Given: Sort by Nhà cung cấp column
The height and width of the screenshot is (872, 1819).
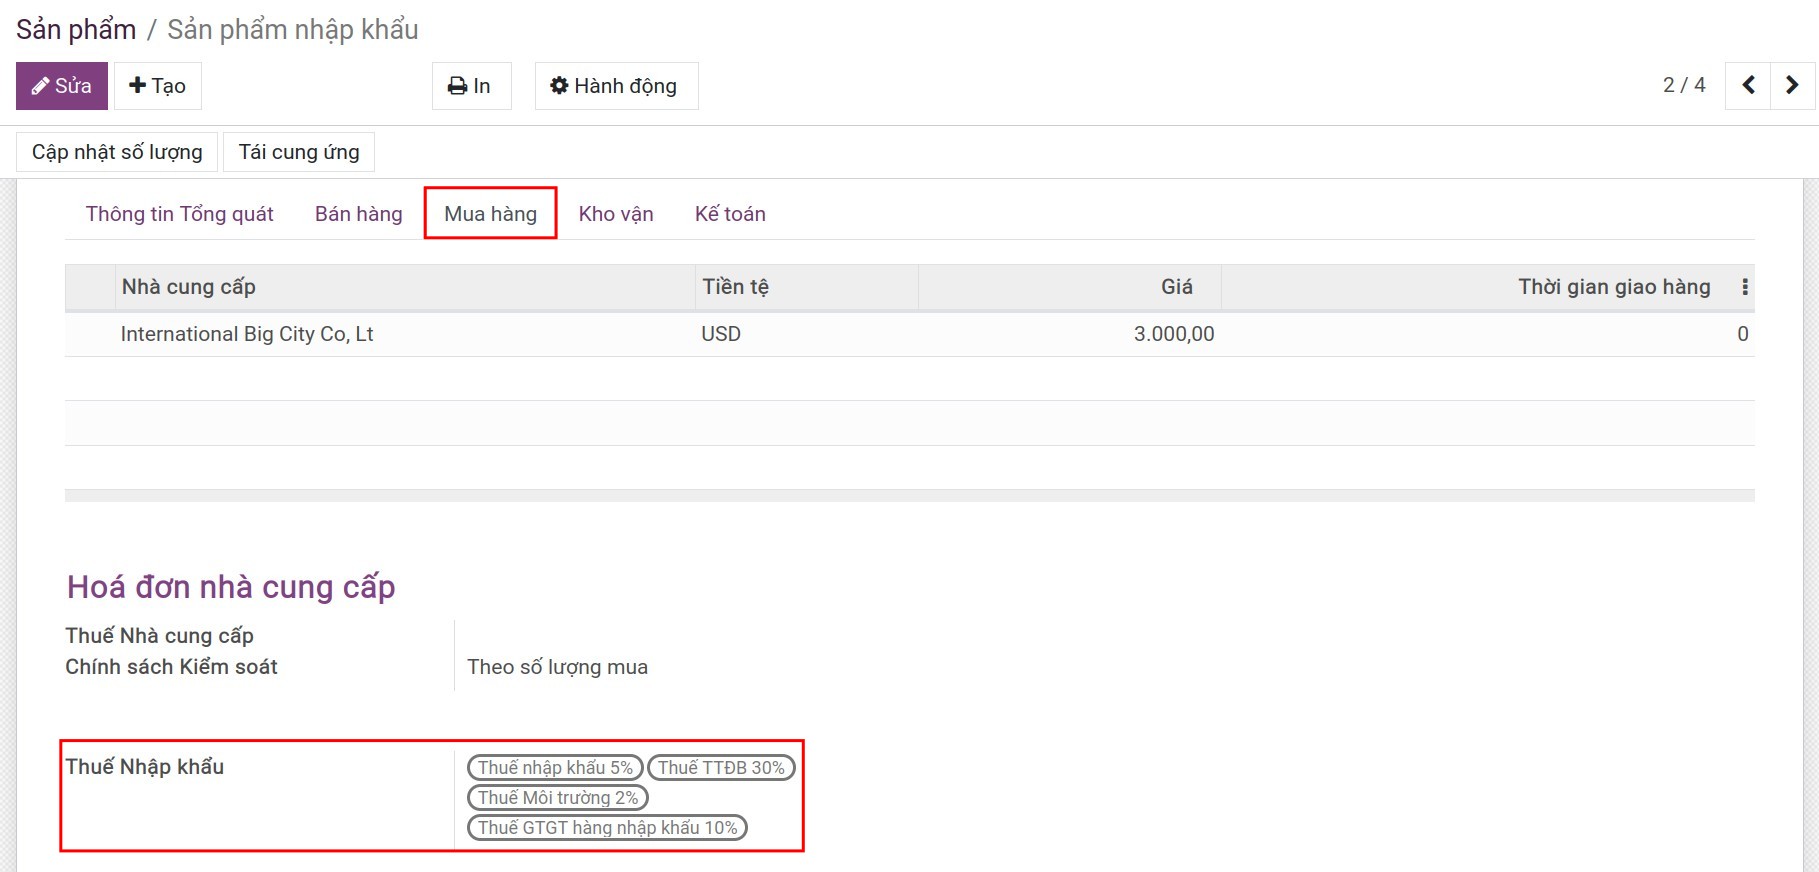Looking at the screenshot, I should [189, 287].
